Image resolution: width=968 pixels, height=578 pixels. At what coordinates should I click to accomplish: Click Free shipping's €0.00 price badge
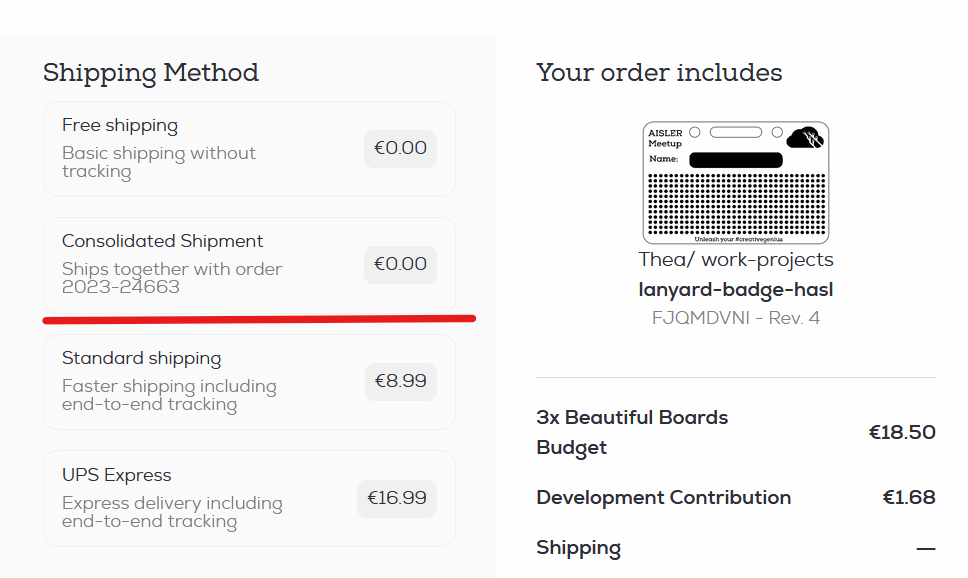400,148
